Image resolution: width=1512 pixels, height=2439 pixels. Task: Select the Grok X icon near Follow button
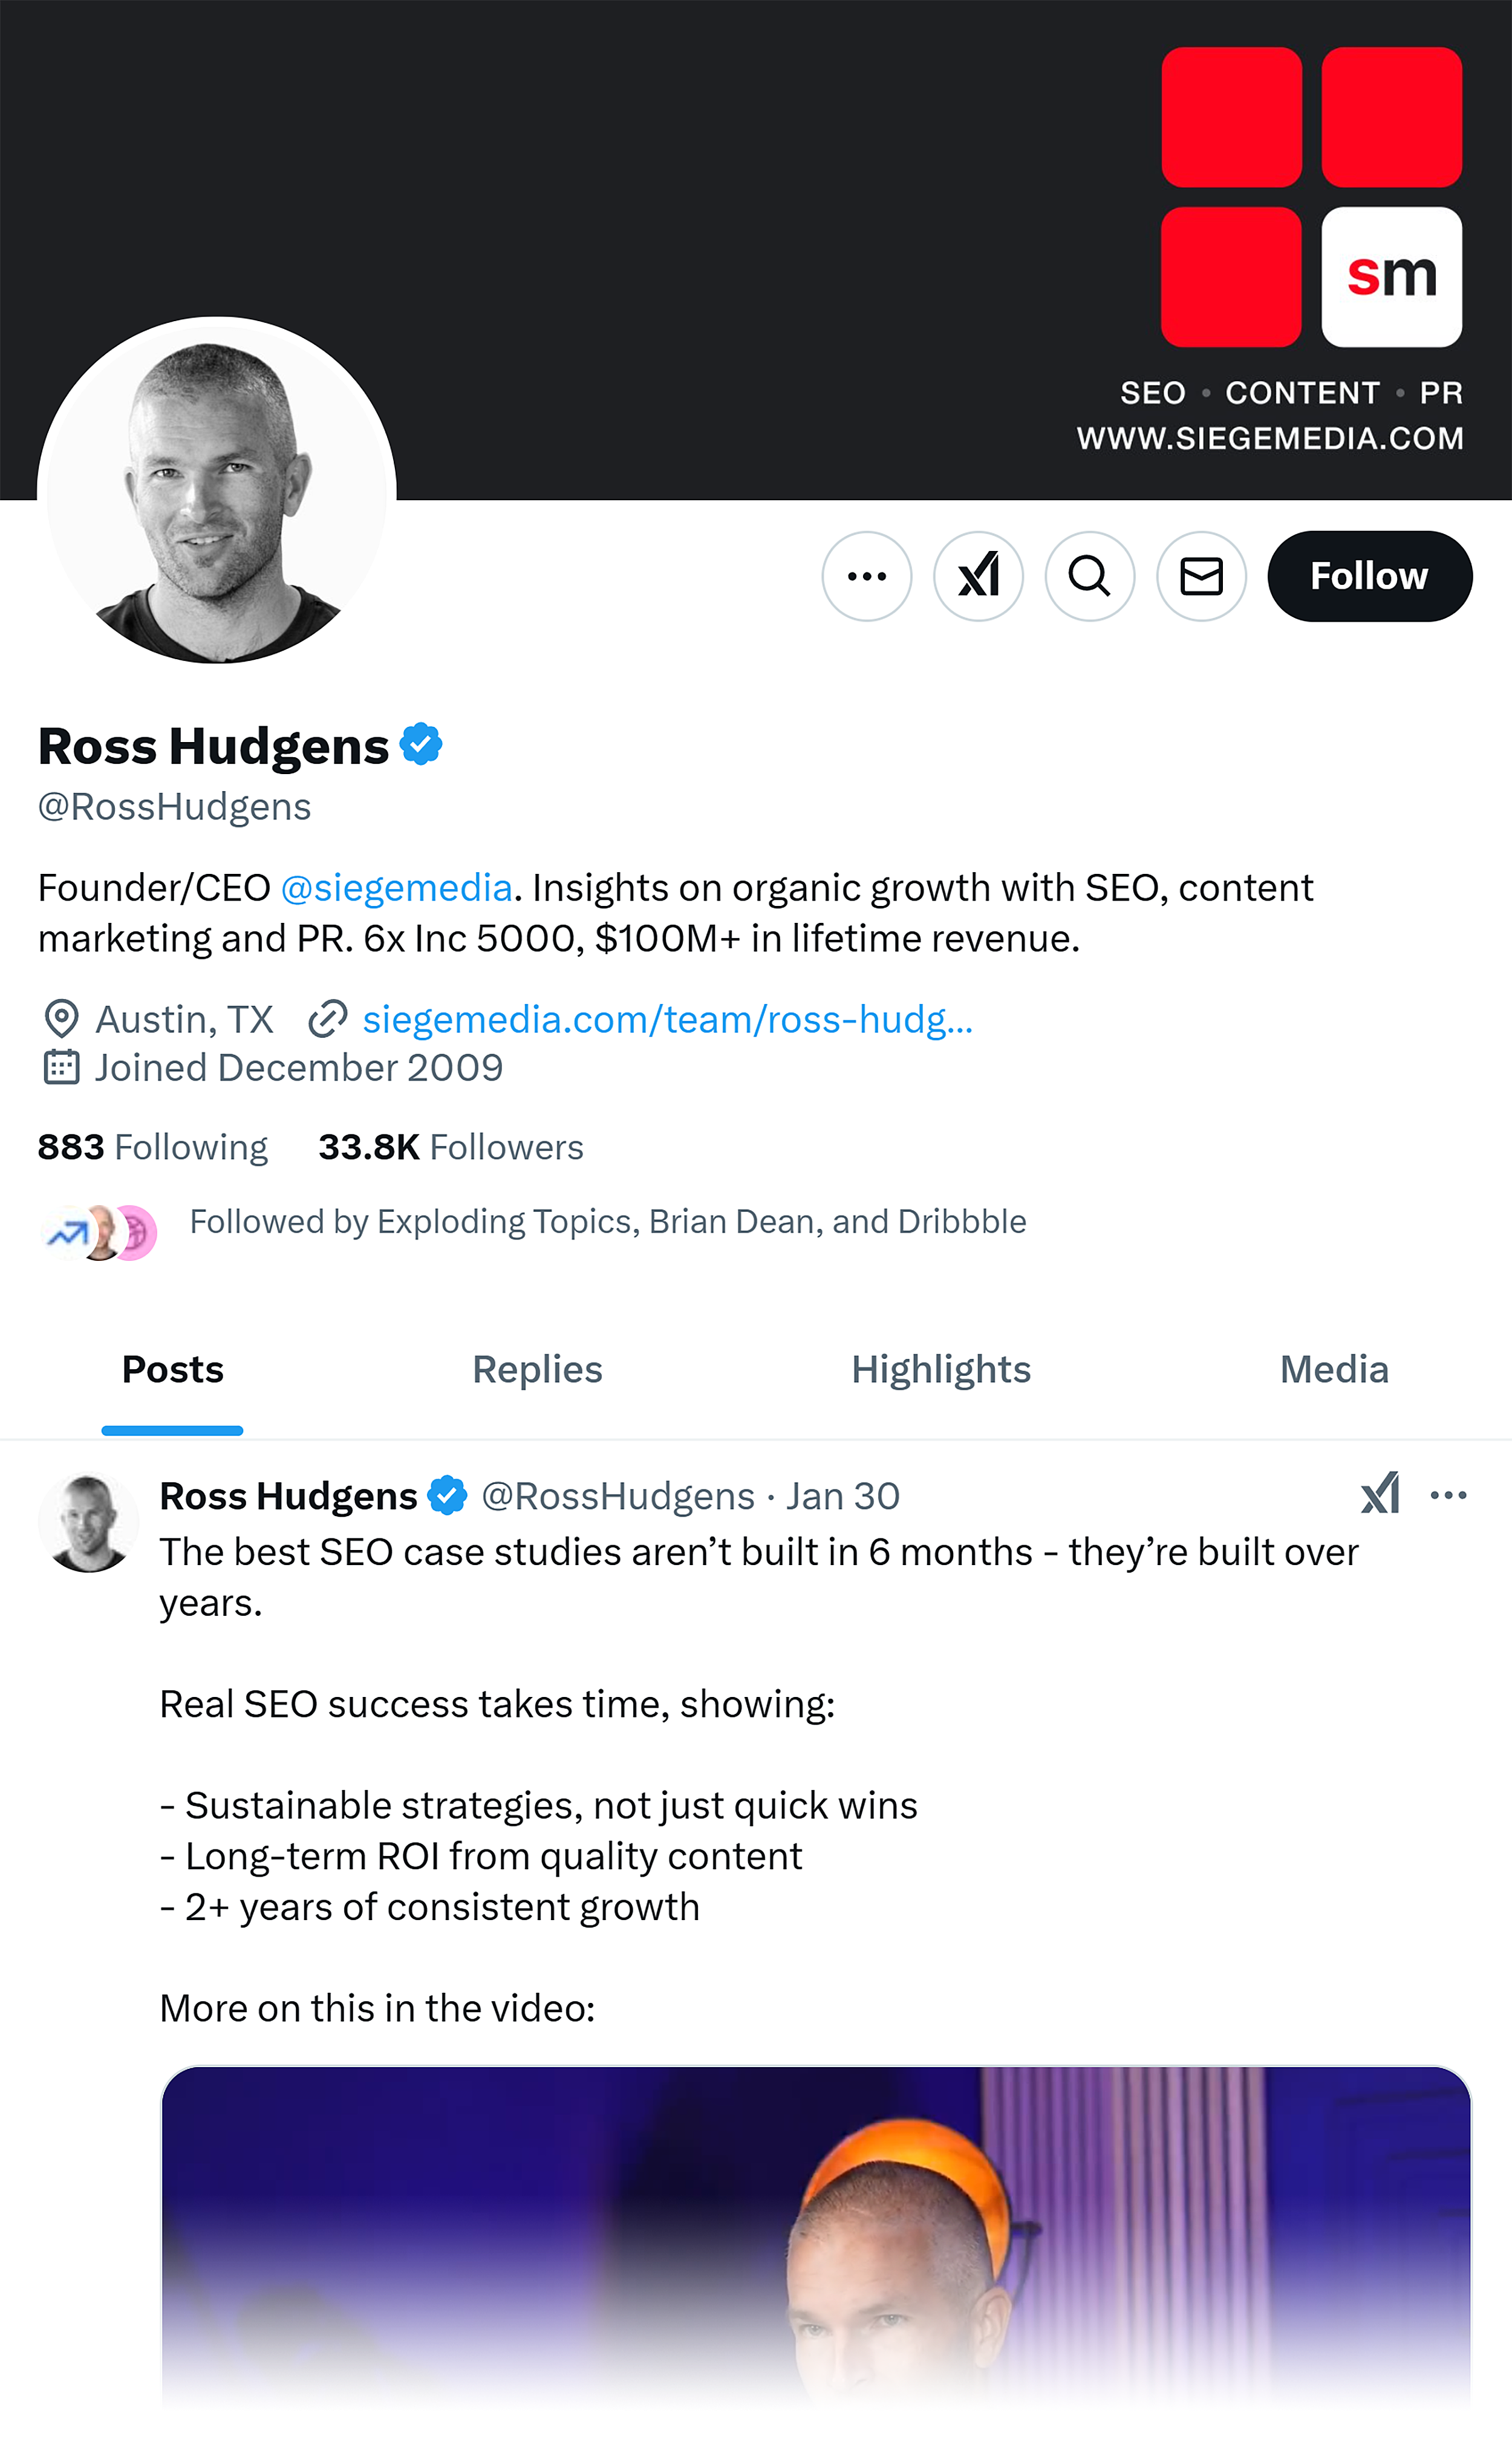pyautogui.click(x=978, y=576)
